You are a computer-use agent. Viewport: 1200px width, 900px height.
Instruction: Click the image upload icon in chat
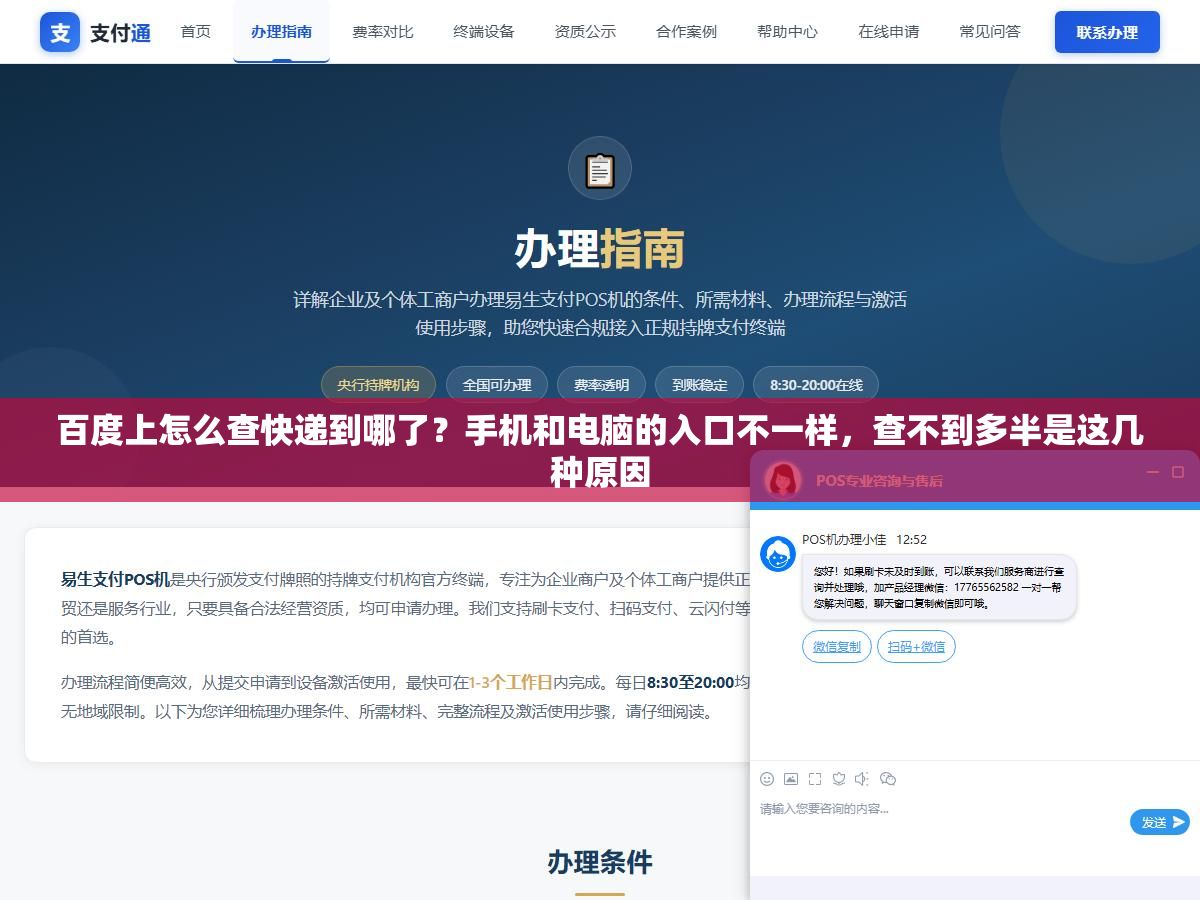tap(791, 778)
